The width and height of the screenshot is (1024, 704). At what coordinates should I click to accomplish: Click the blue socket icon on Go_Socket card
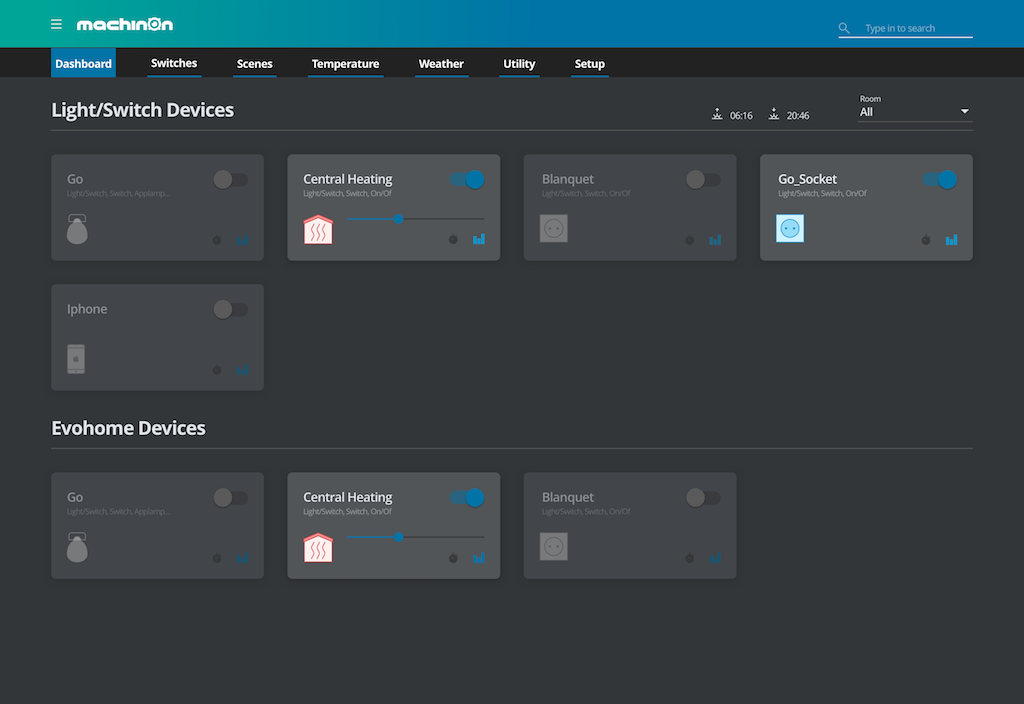coord(790,229)
